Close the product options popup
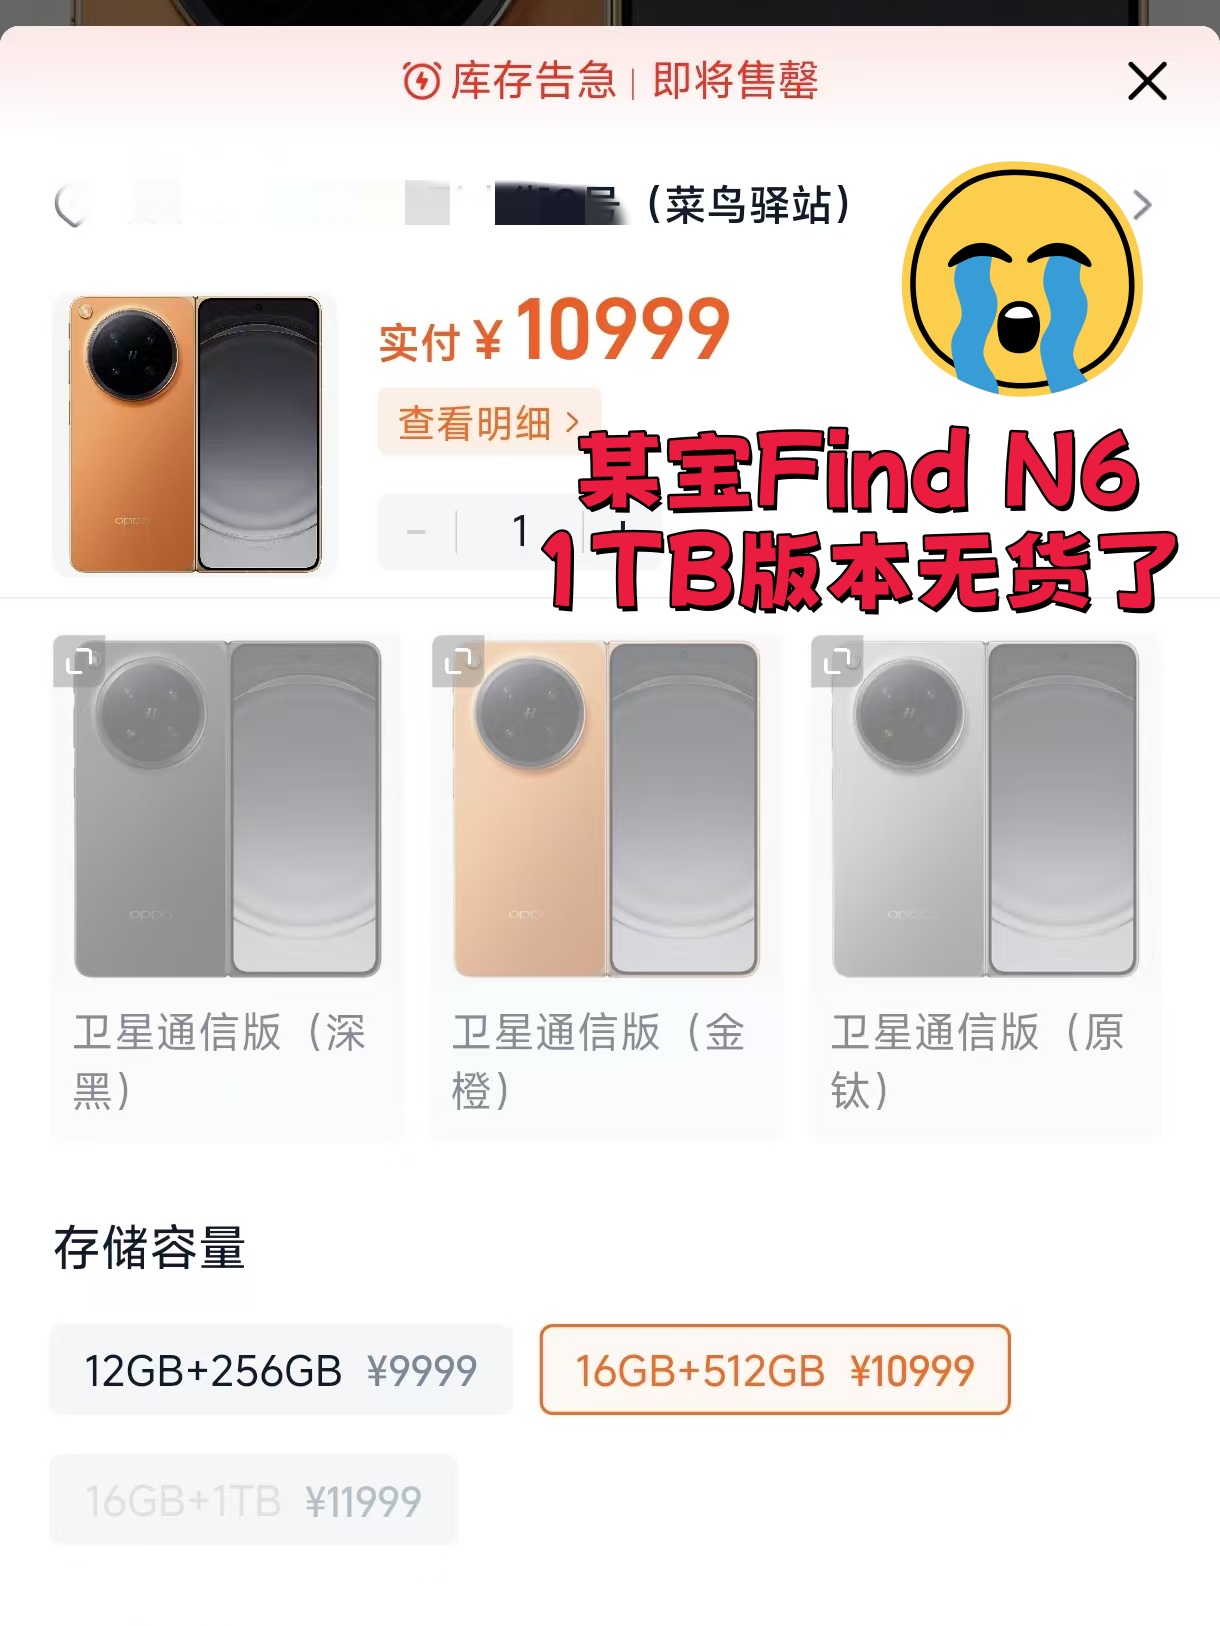The width and height of the screenshot is (1220, 1626). [x=1147, y=81]
